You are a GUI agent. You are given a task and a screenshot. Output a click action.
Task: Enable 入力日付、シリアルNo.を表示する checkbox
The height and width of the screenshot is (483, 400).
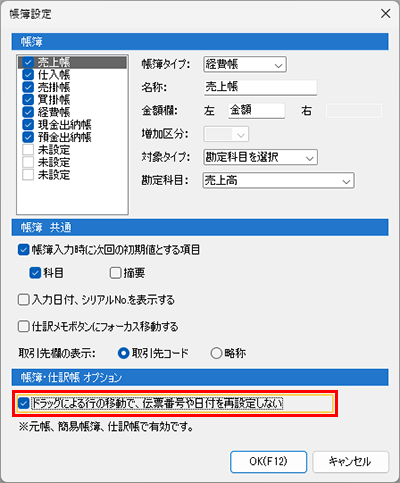pos(23,300)
